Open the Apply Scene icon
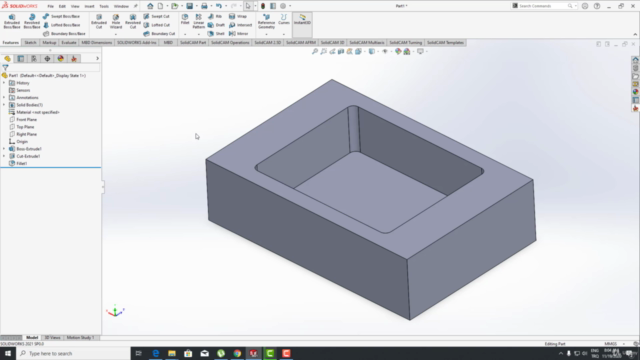The height and width of the screenshot is (360, 640). 407,51
